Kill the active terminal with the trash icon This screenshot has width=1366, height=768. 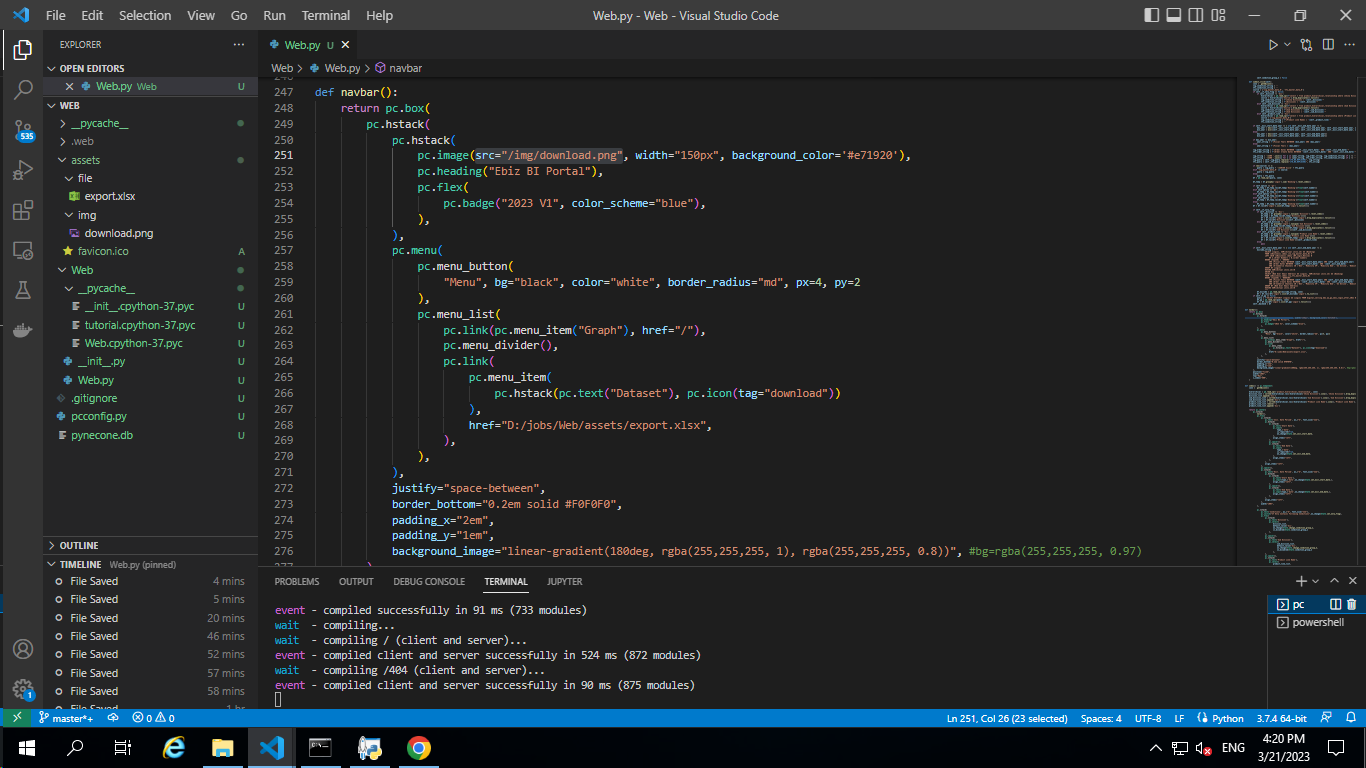1351,604
